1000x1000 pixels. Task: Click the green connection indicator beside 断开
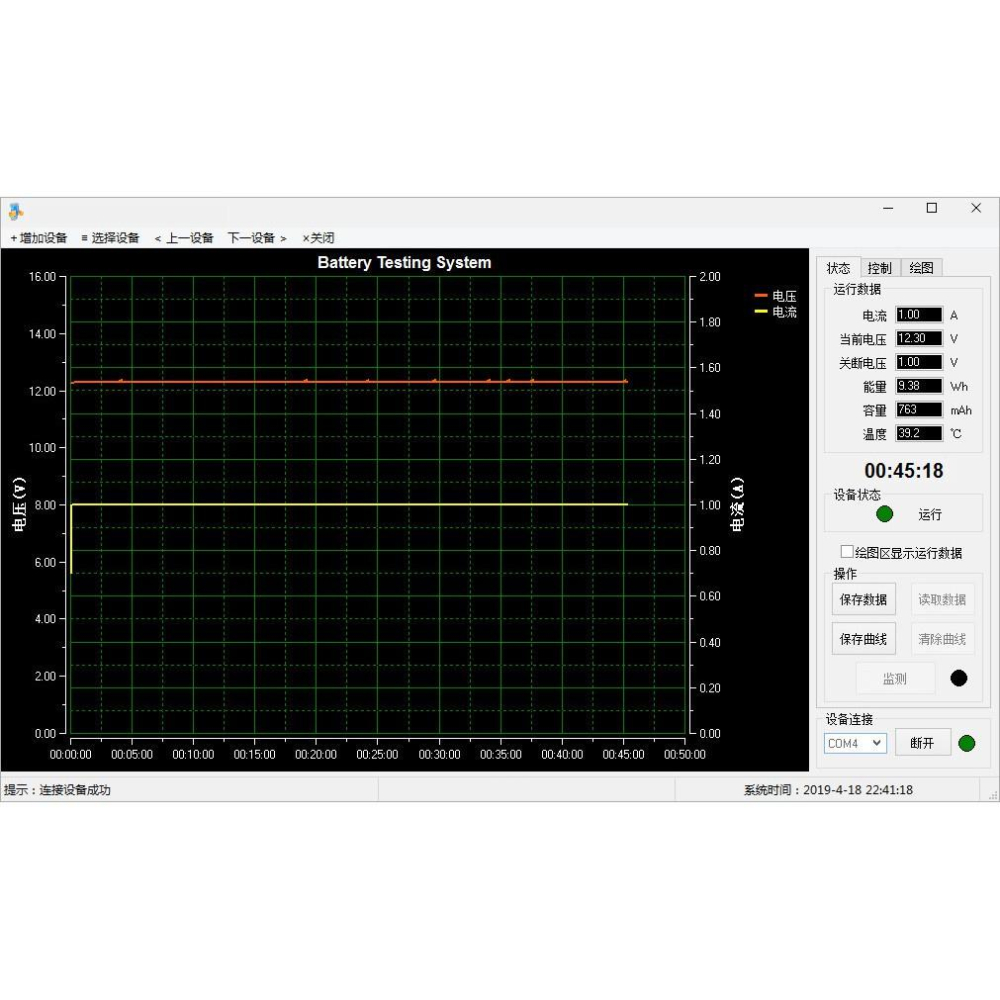(x=966, y=743)
